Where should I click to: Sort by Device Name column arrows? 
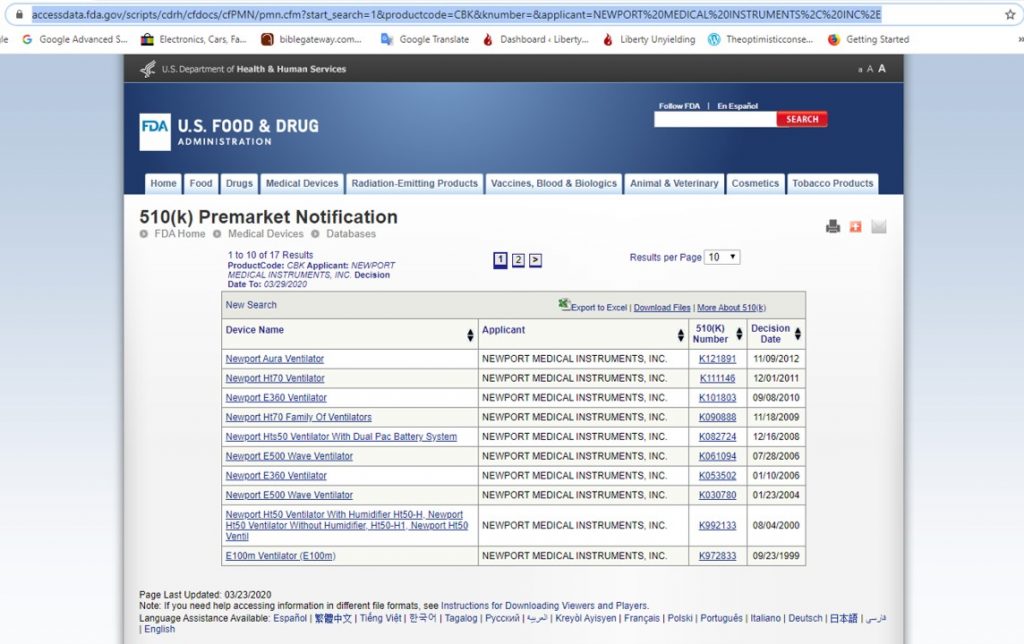coord(470,335)
